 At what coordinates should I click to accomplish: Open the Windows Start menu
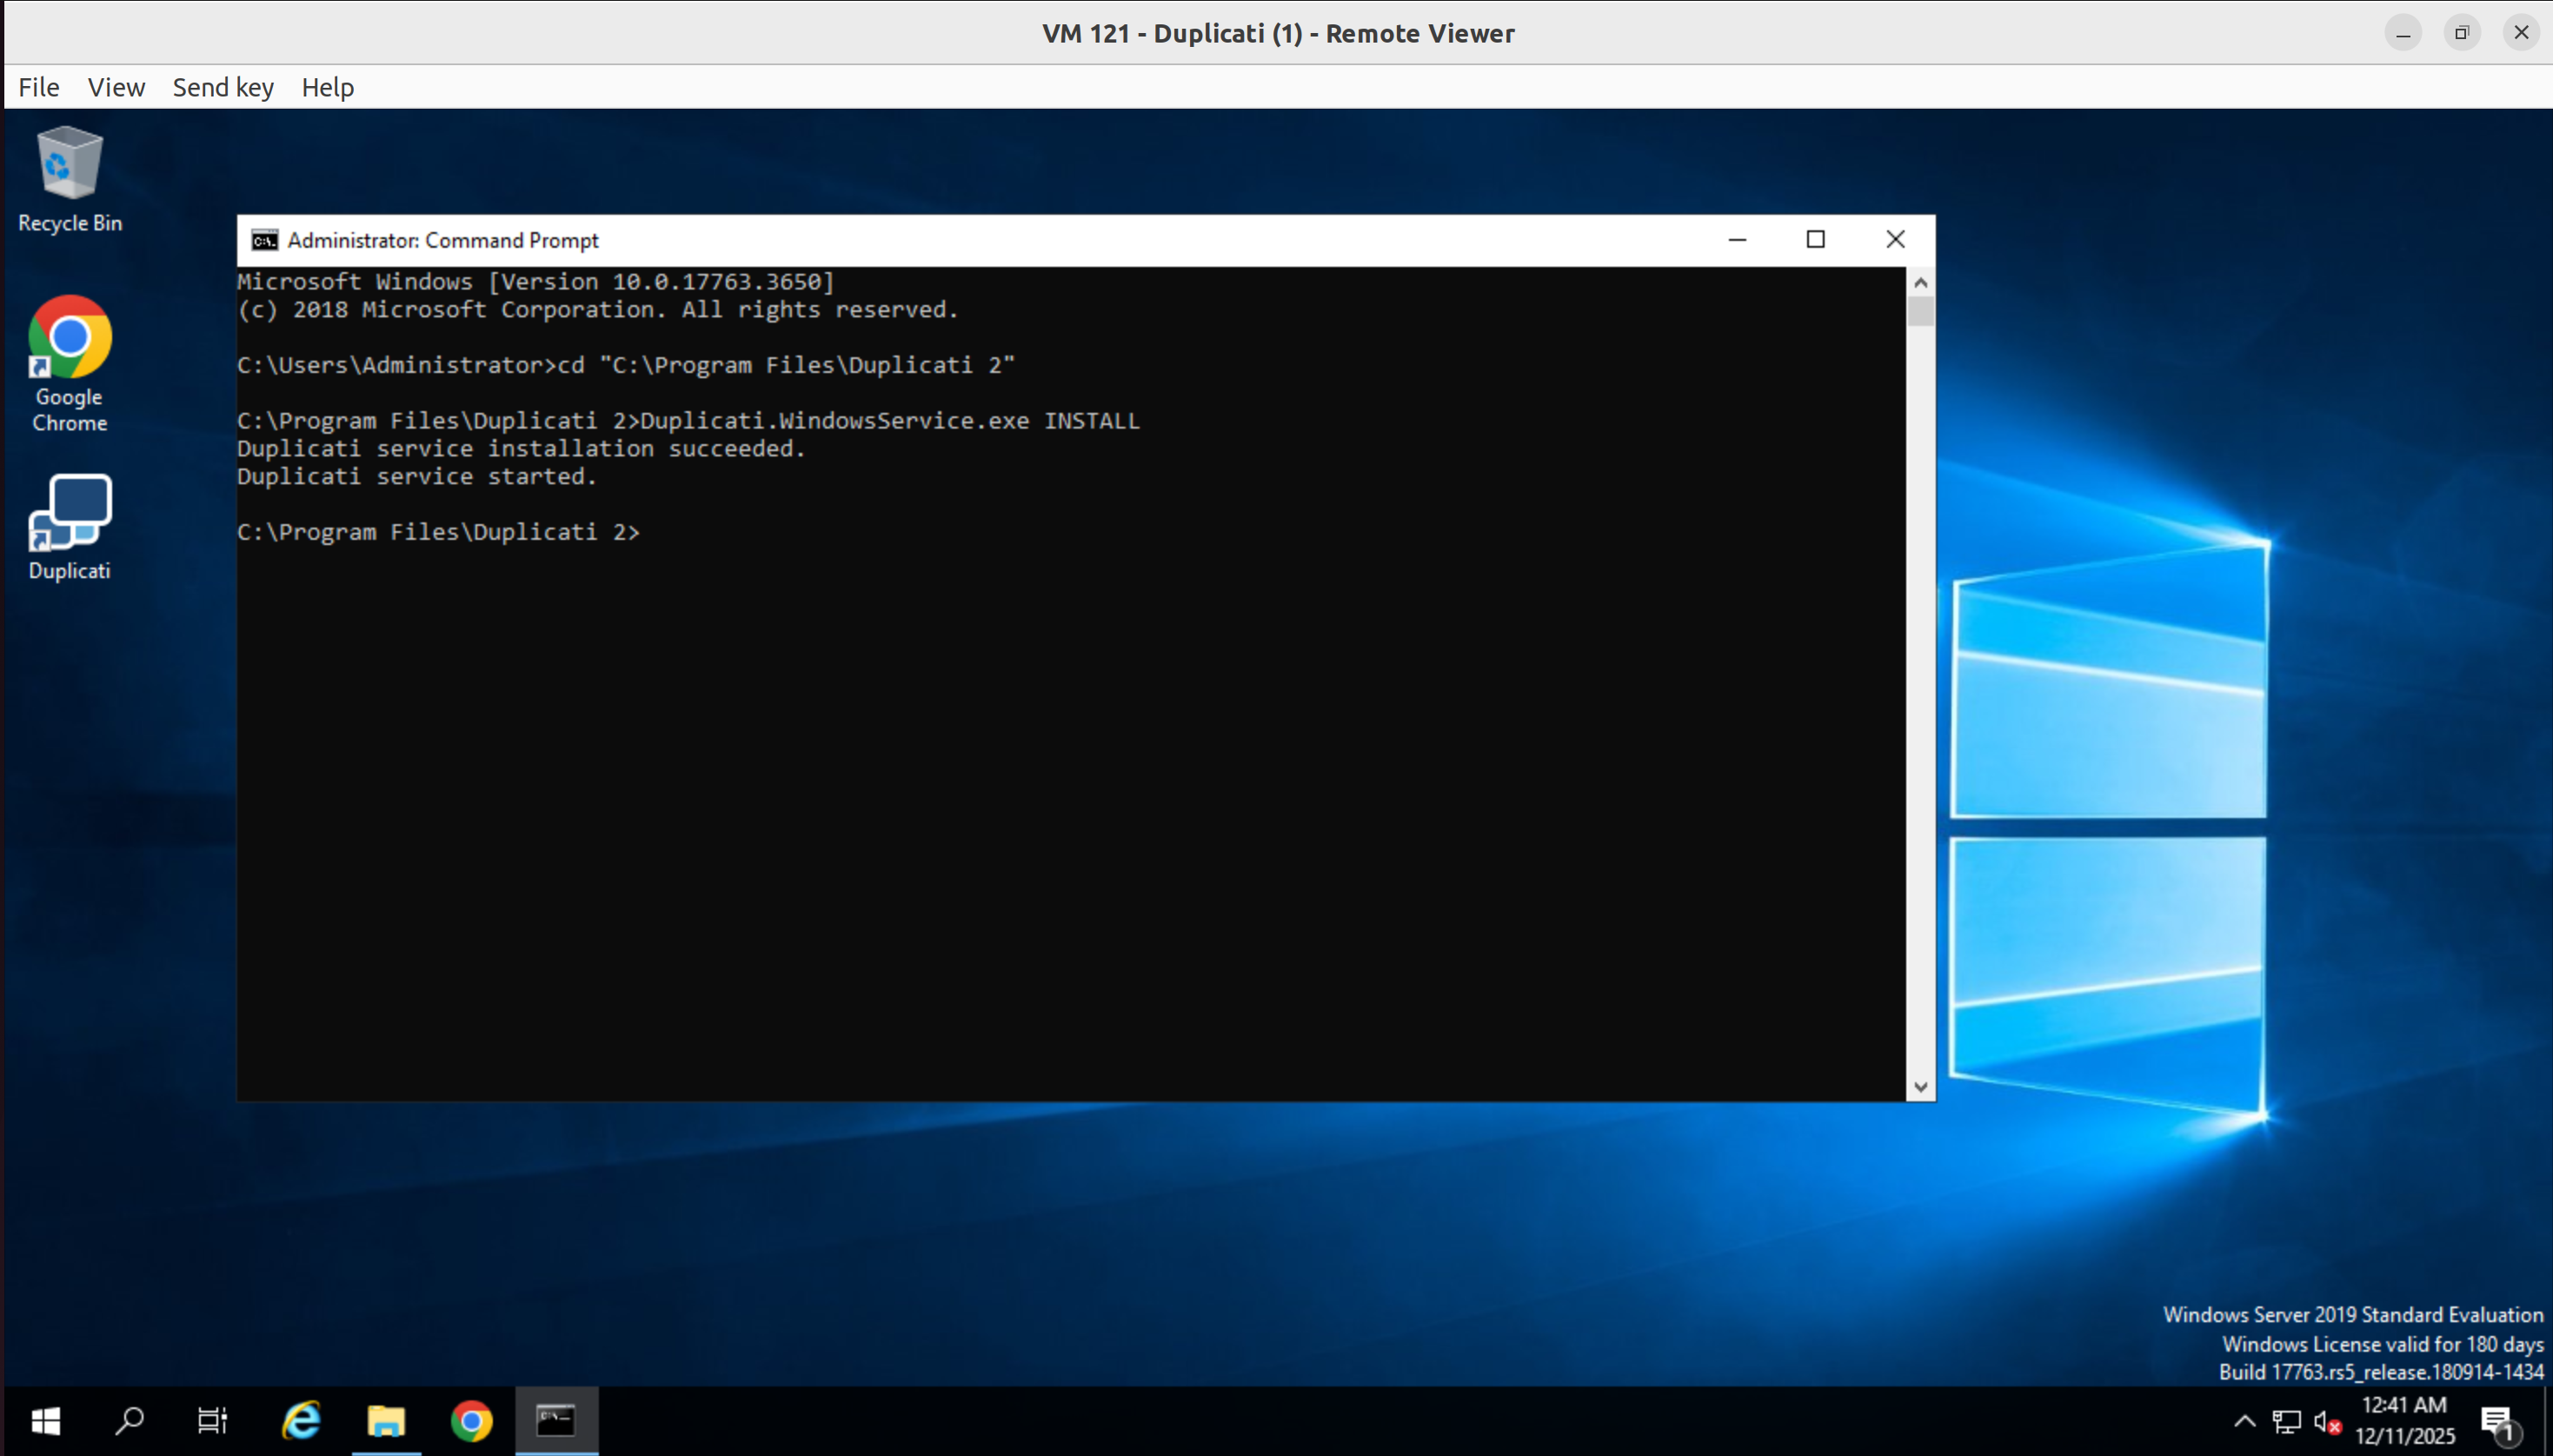pyautogui.click(x=45, y=1420)
